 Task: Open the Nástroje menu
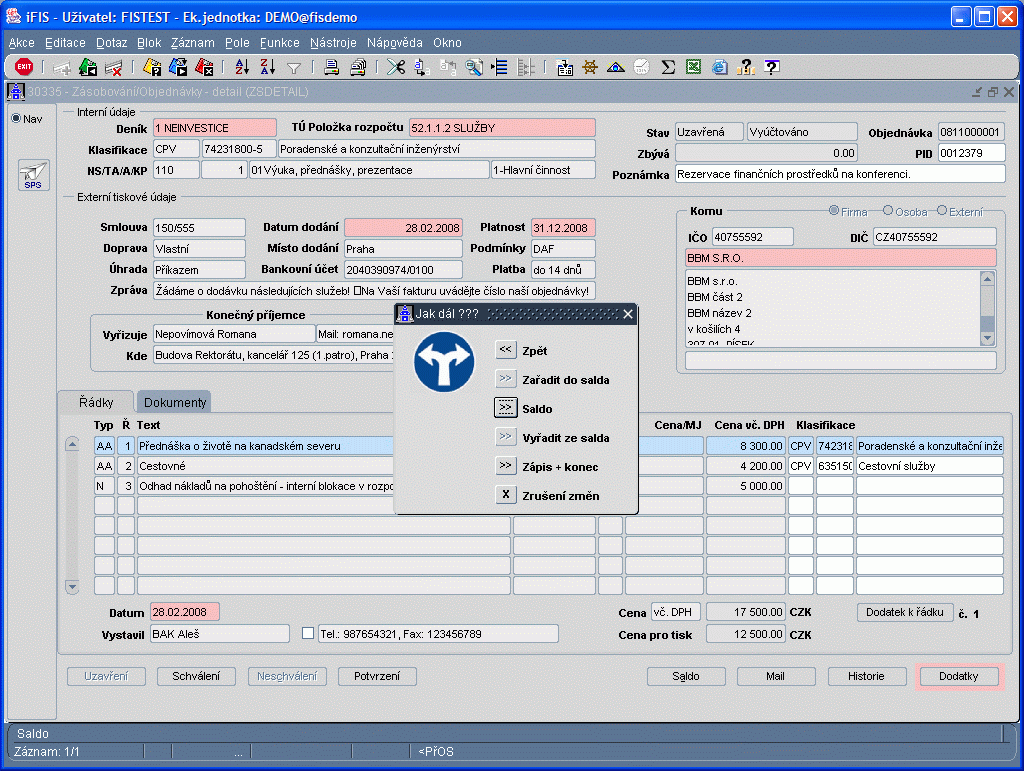click(333, 43)
